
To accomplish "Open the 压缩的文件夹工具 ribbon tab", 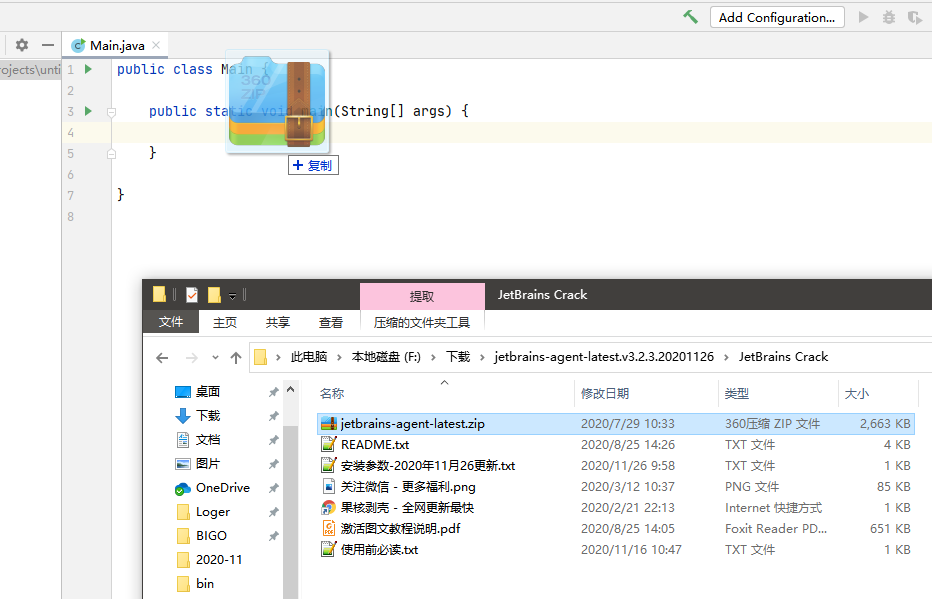I will click(x=422, y=322).
